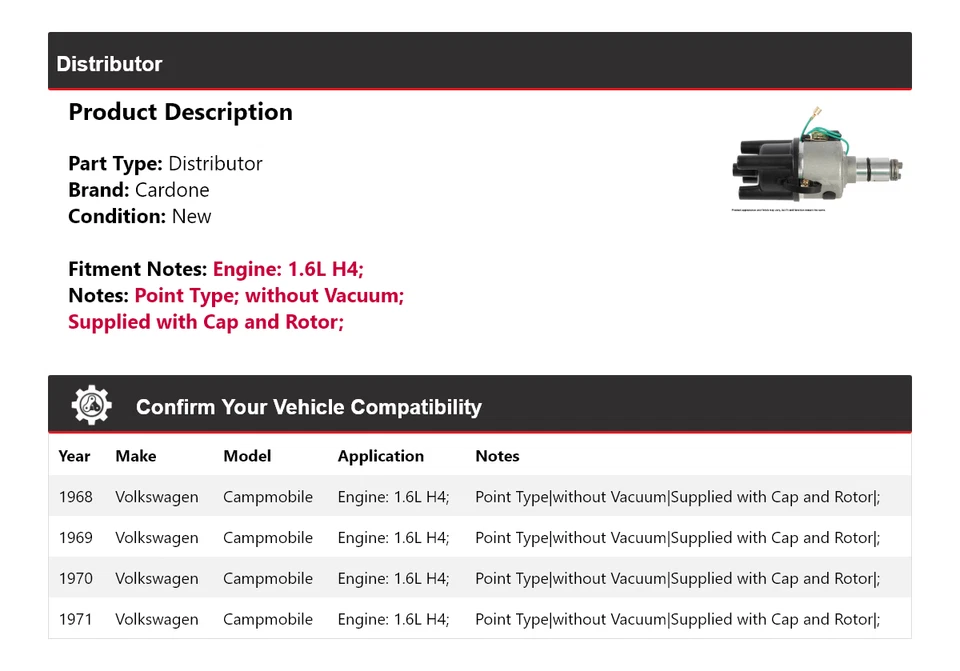Click Volkswagen in the 1969 row
Viewport: 960px width, 671px height.
pyautogui.click(x=157, y=538)
